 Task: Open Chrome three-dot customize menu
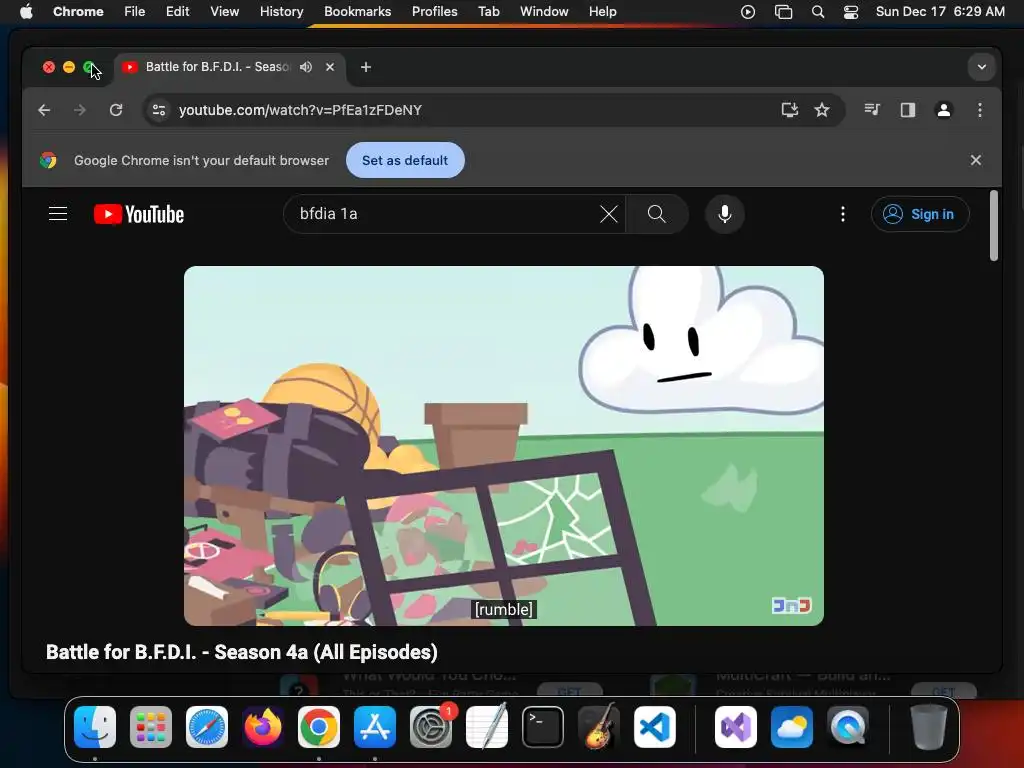[x=980, y=110]
